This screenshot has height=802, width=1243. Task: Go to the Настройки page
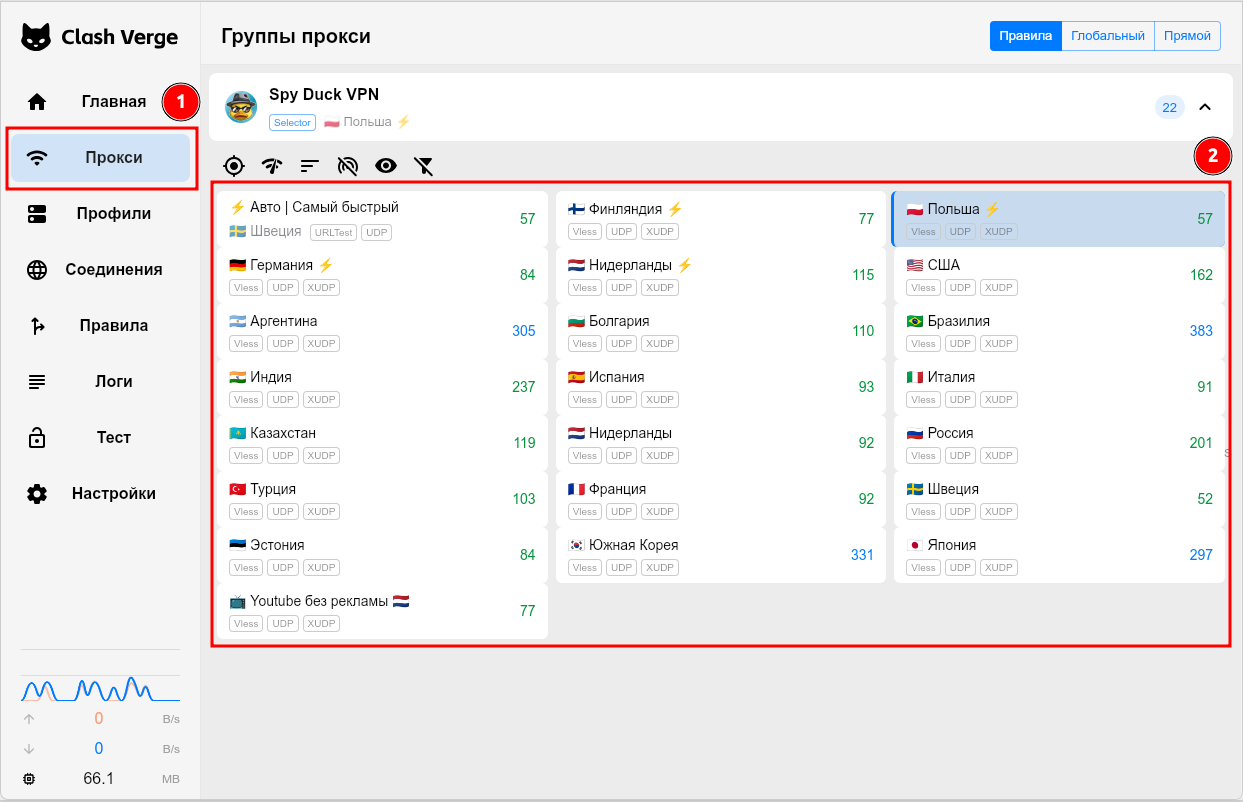113,493
